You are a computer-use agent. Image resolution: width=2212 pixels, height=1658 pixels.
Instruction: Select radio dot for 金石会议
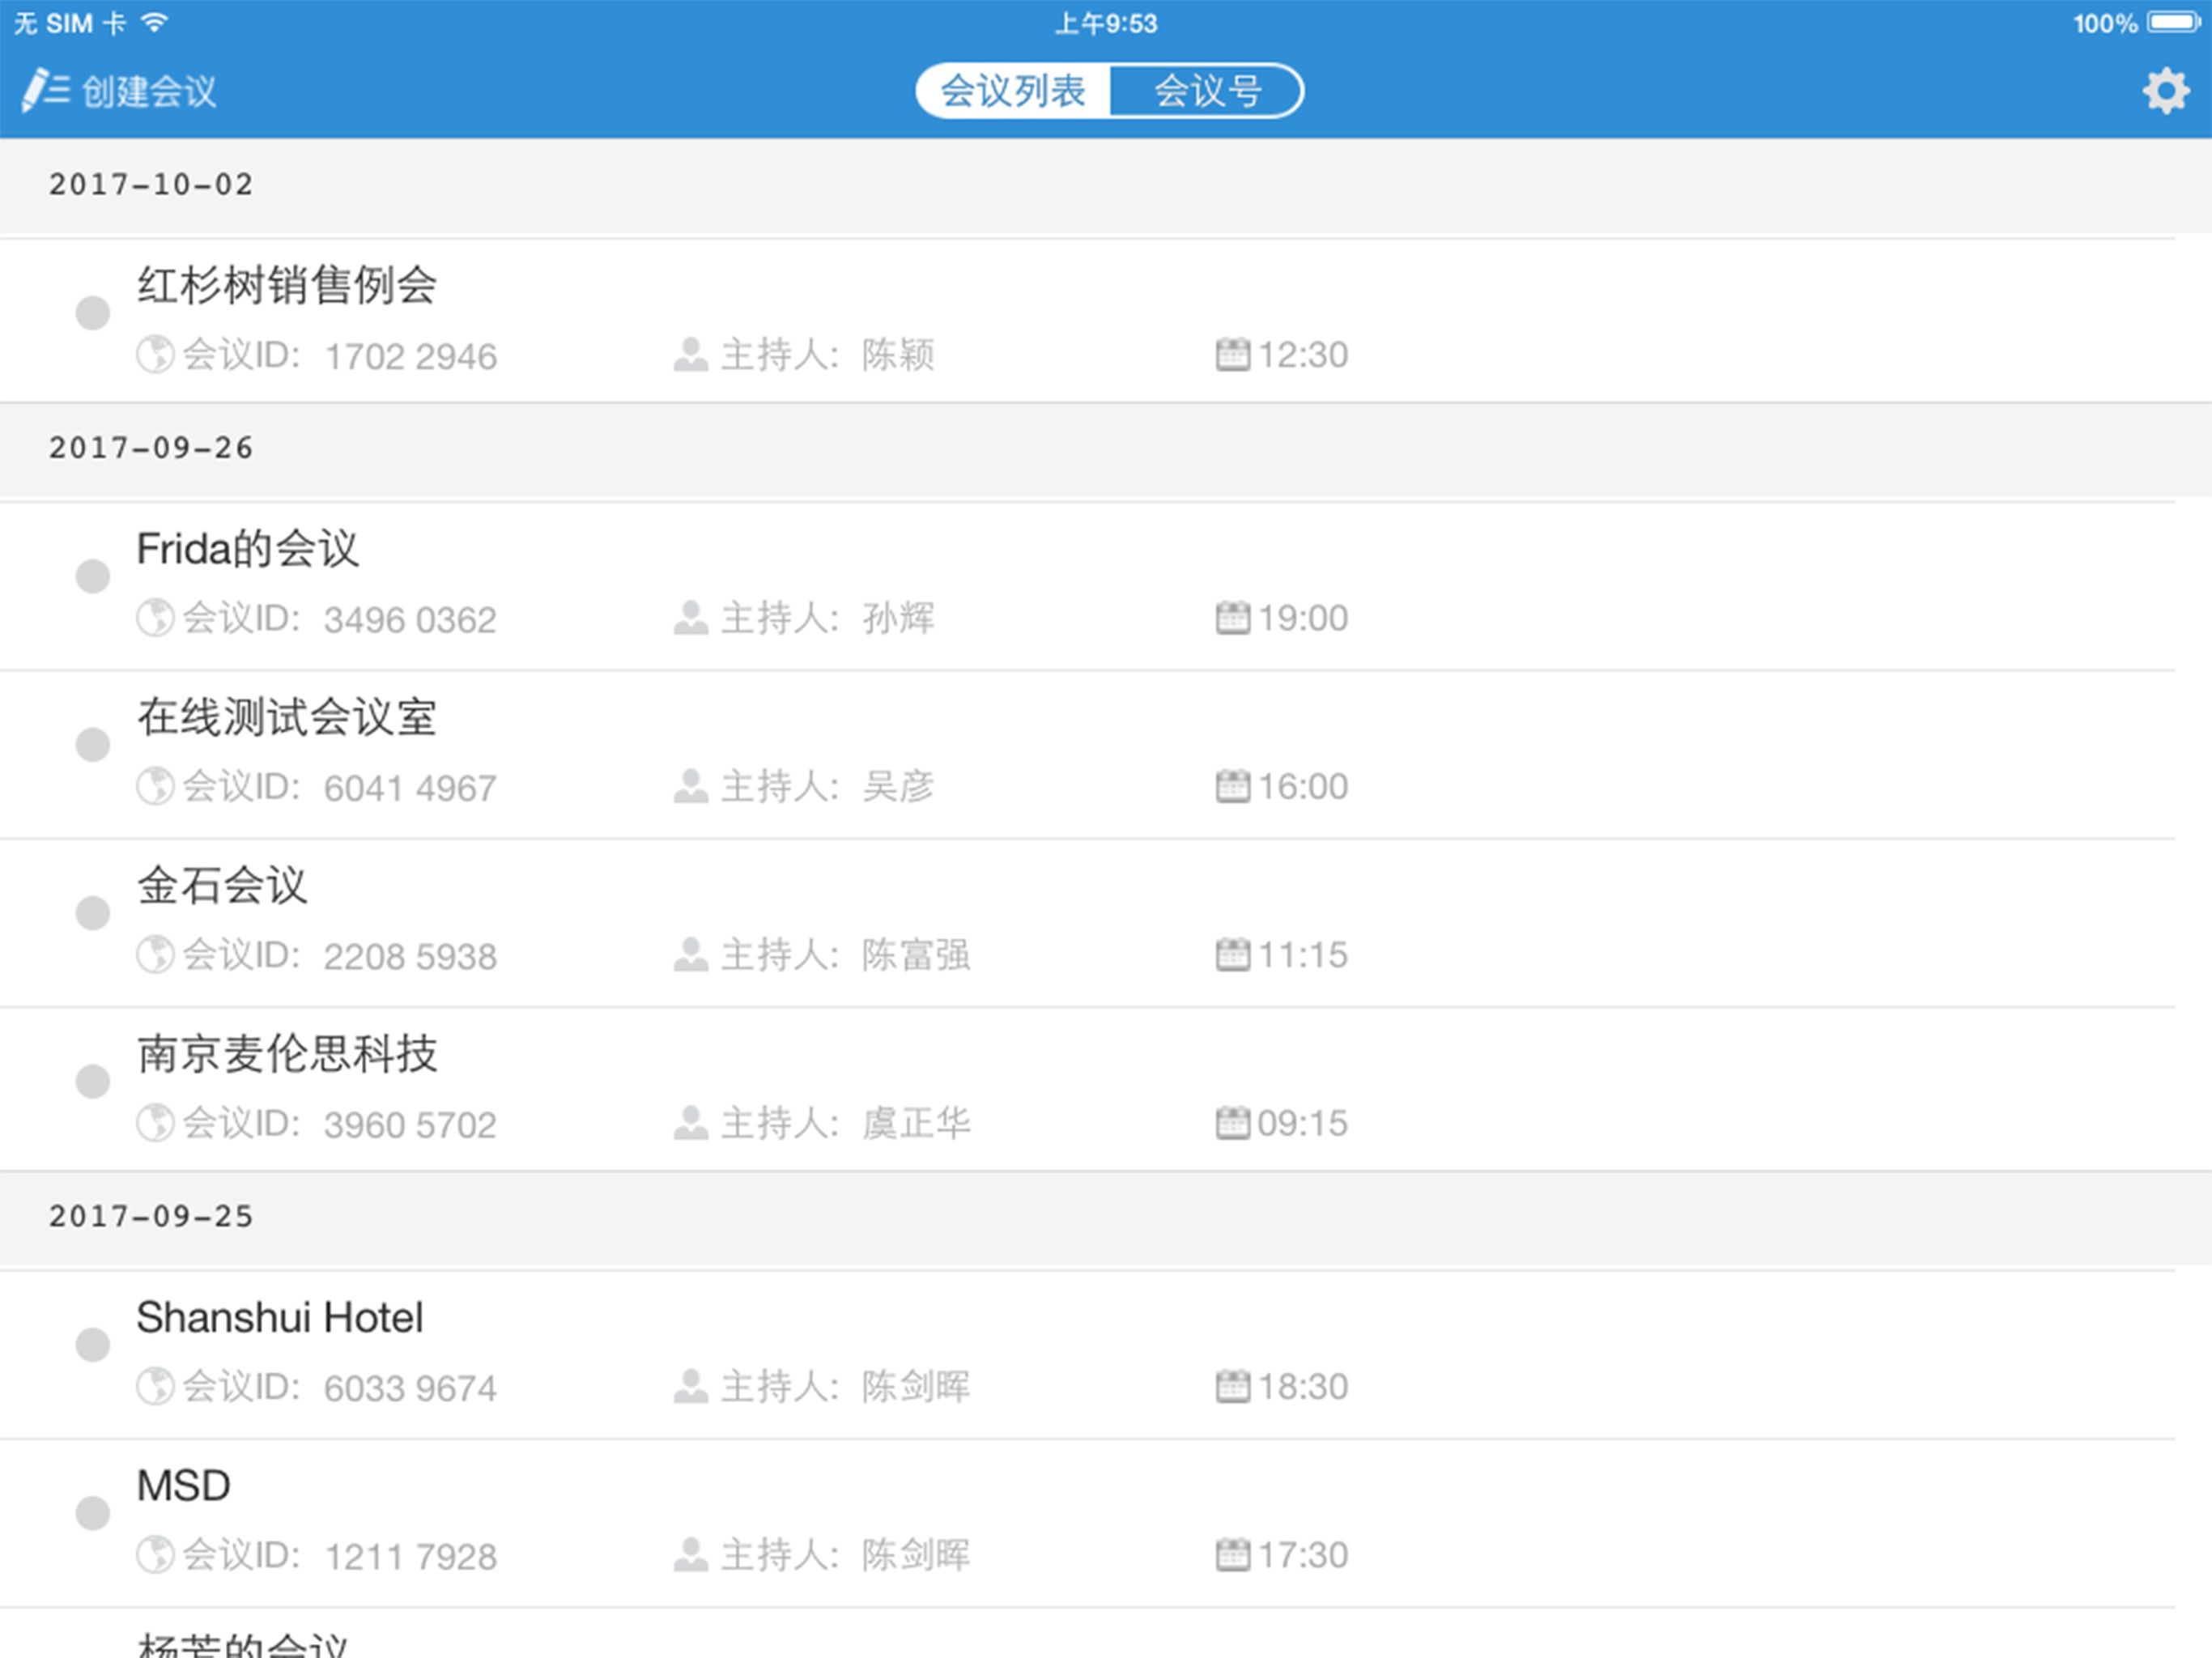tap(93, 912)
